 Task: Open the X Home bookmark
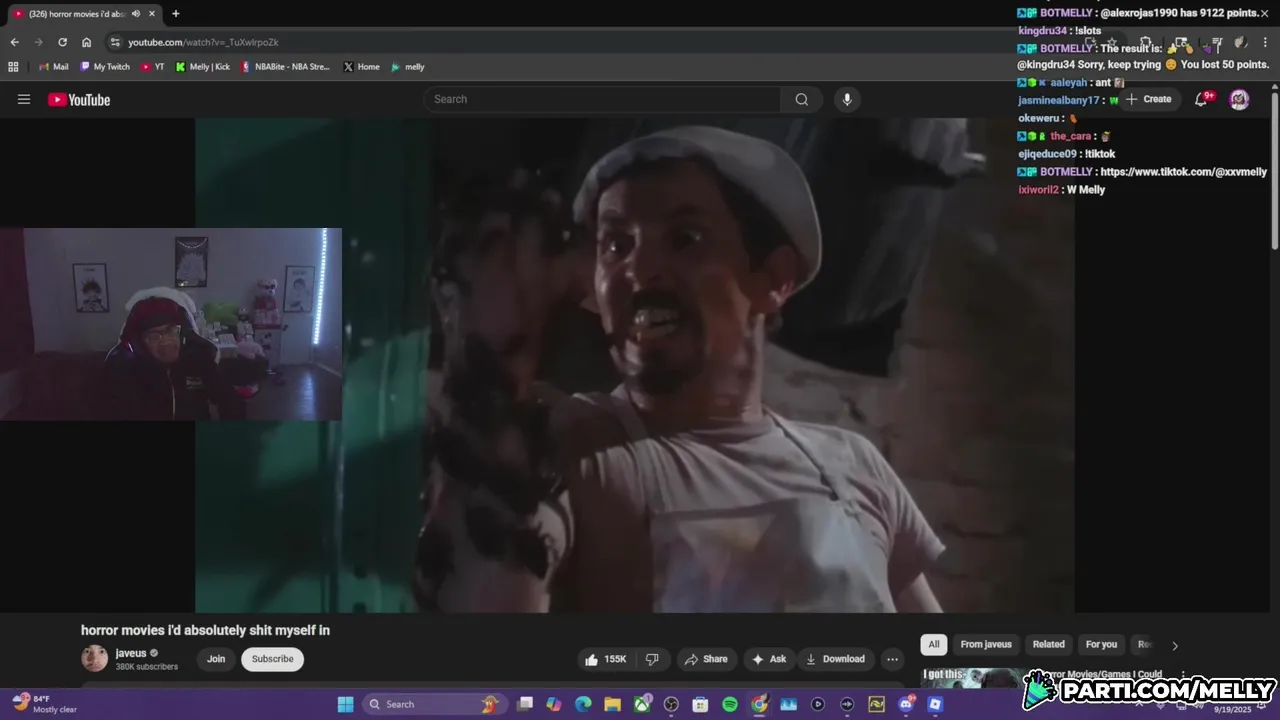361,67
